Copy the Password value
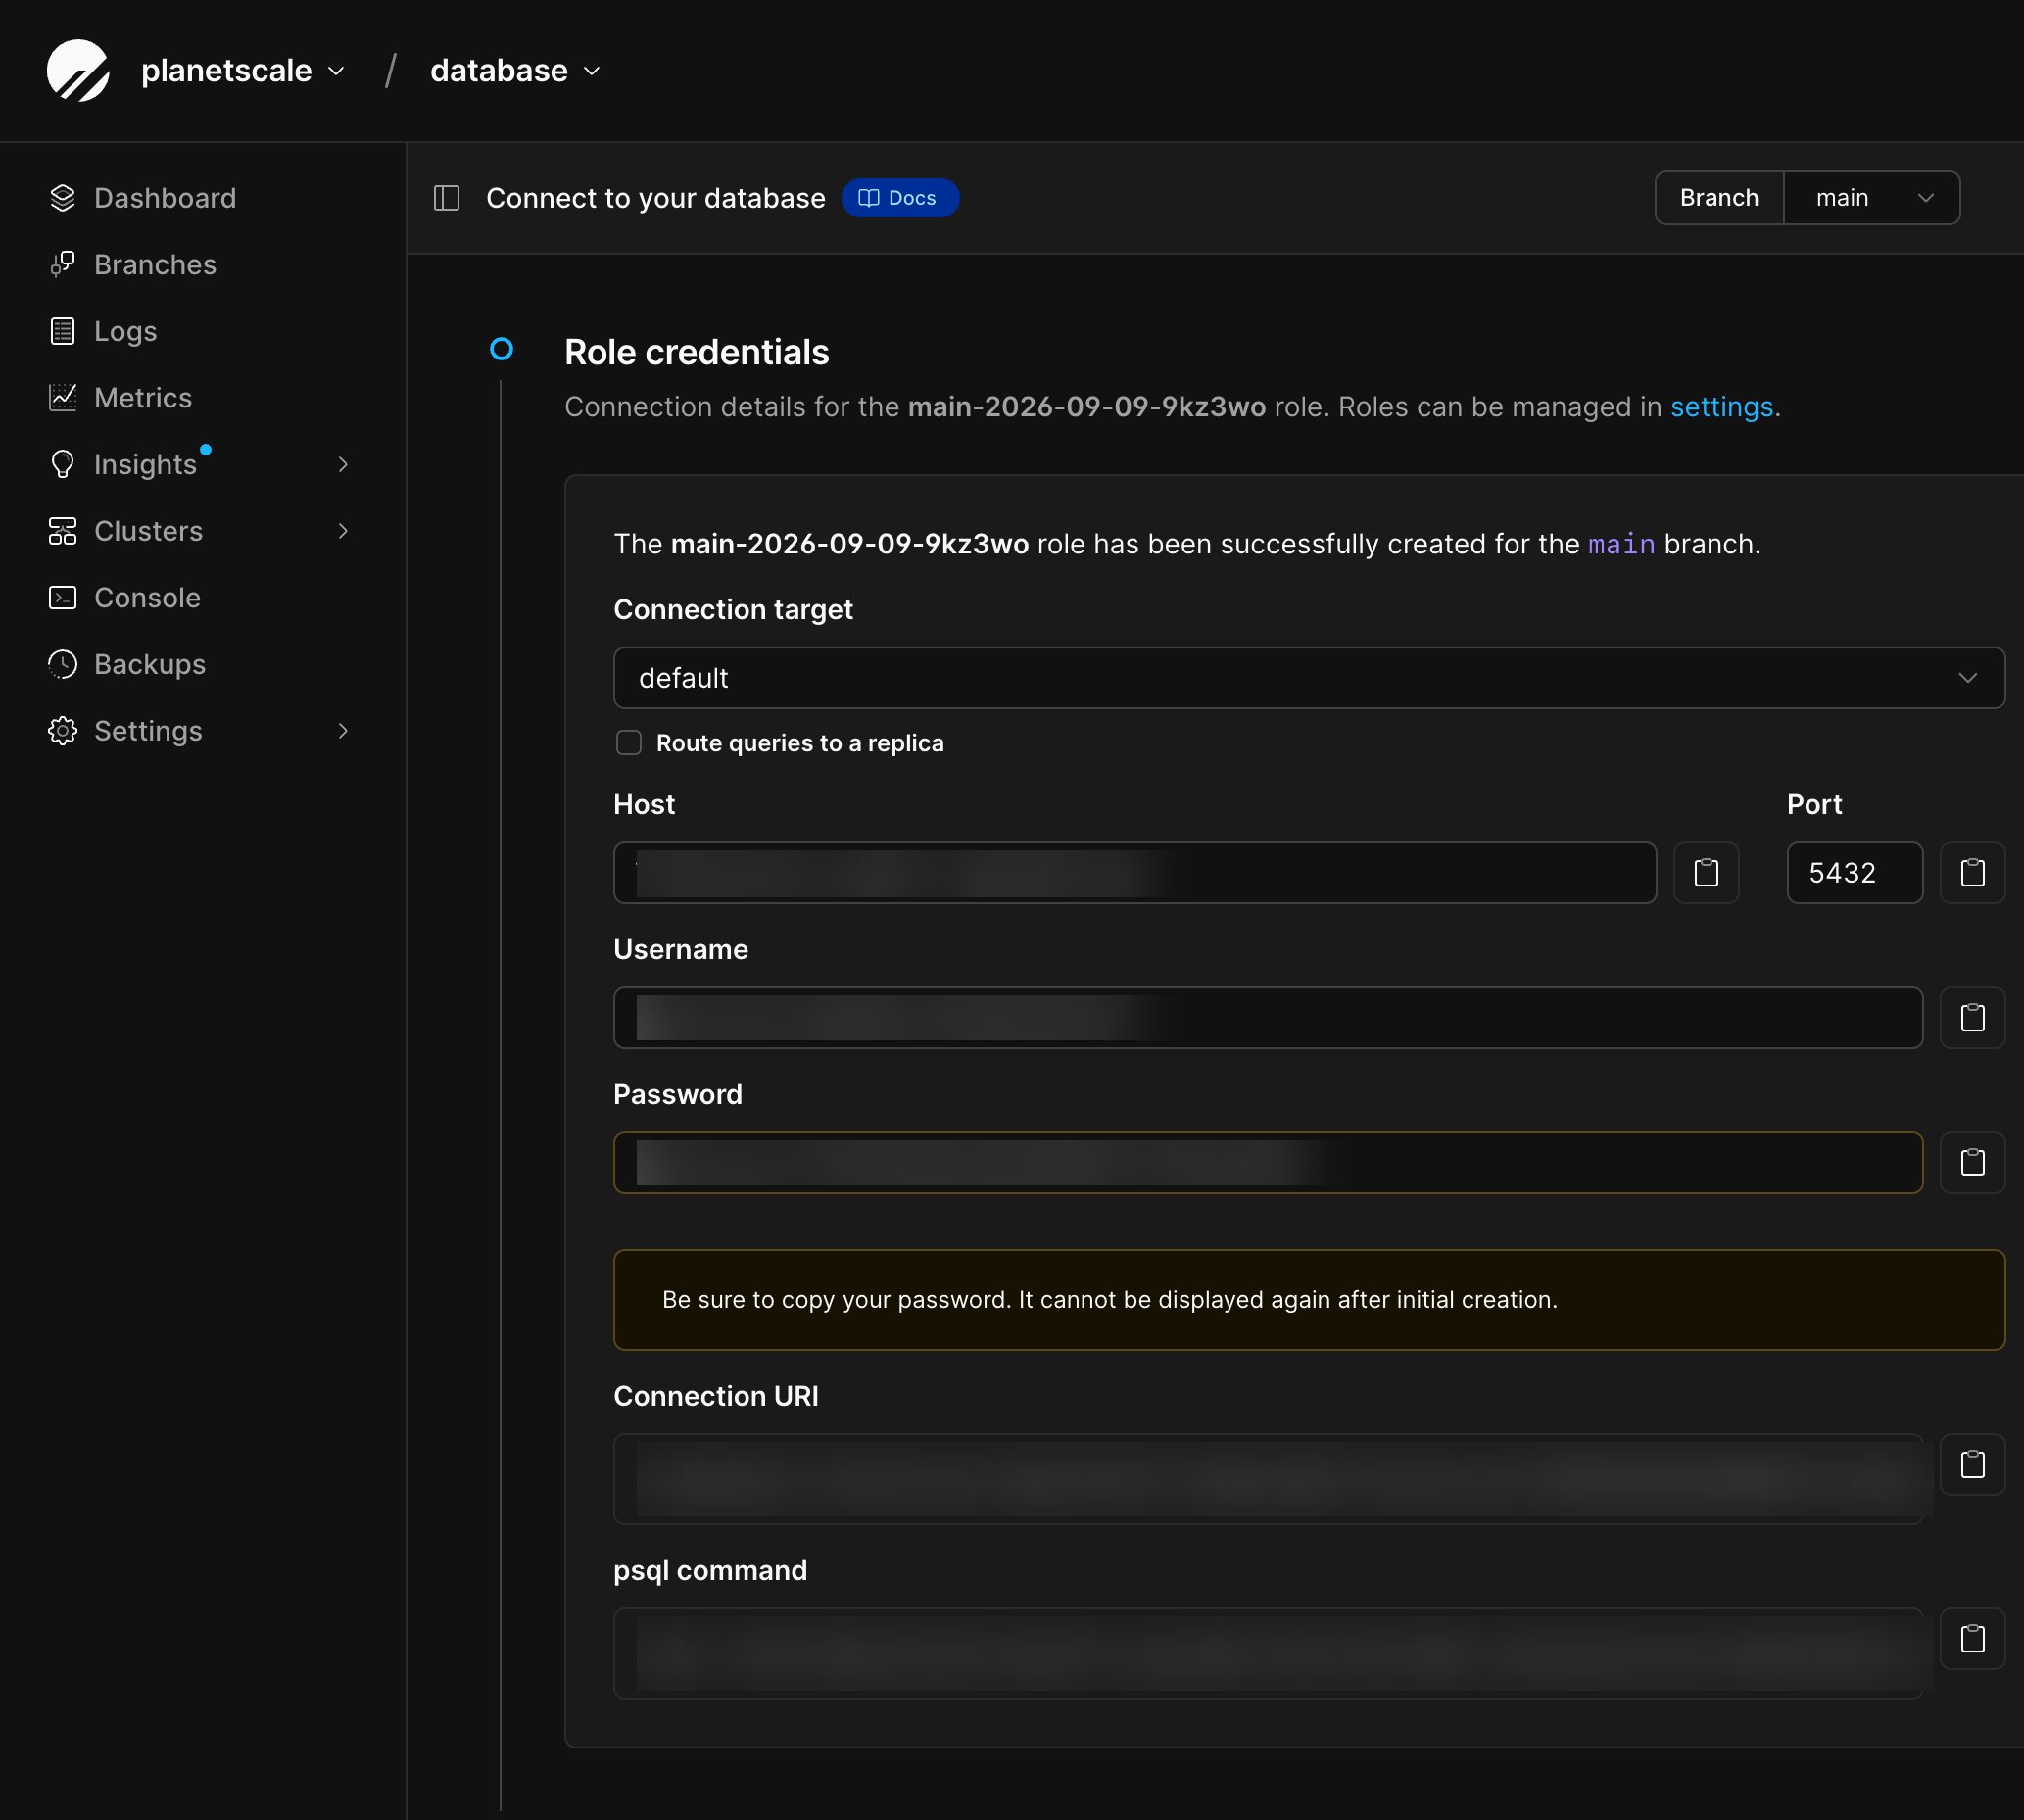The width and height of the screenshot is (2024, 1820). coord(1972,1163)
